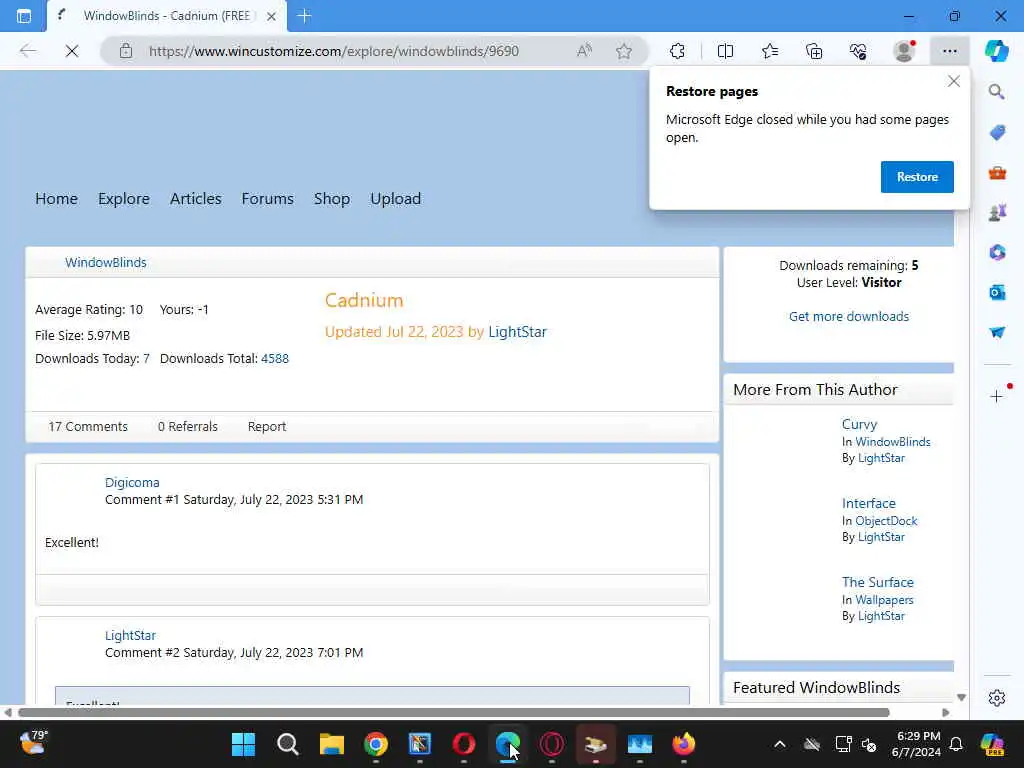The image size is (1024, 768).
Task: Open the Upload menu item
Action: click(x=396, y=199)
